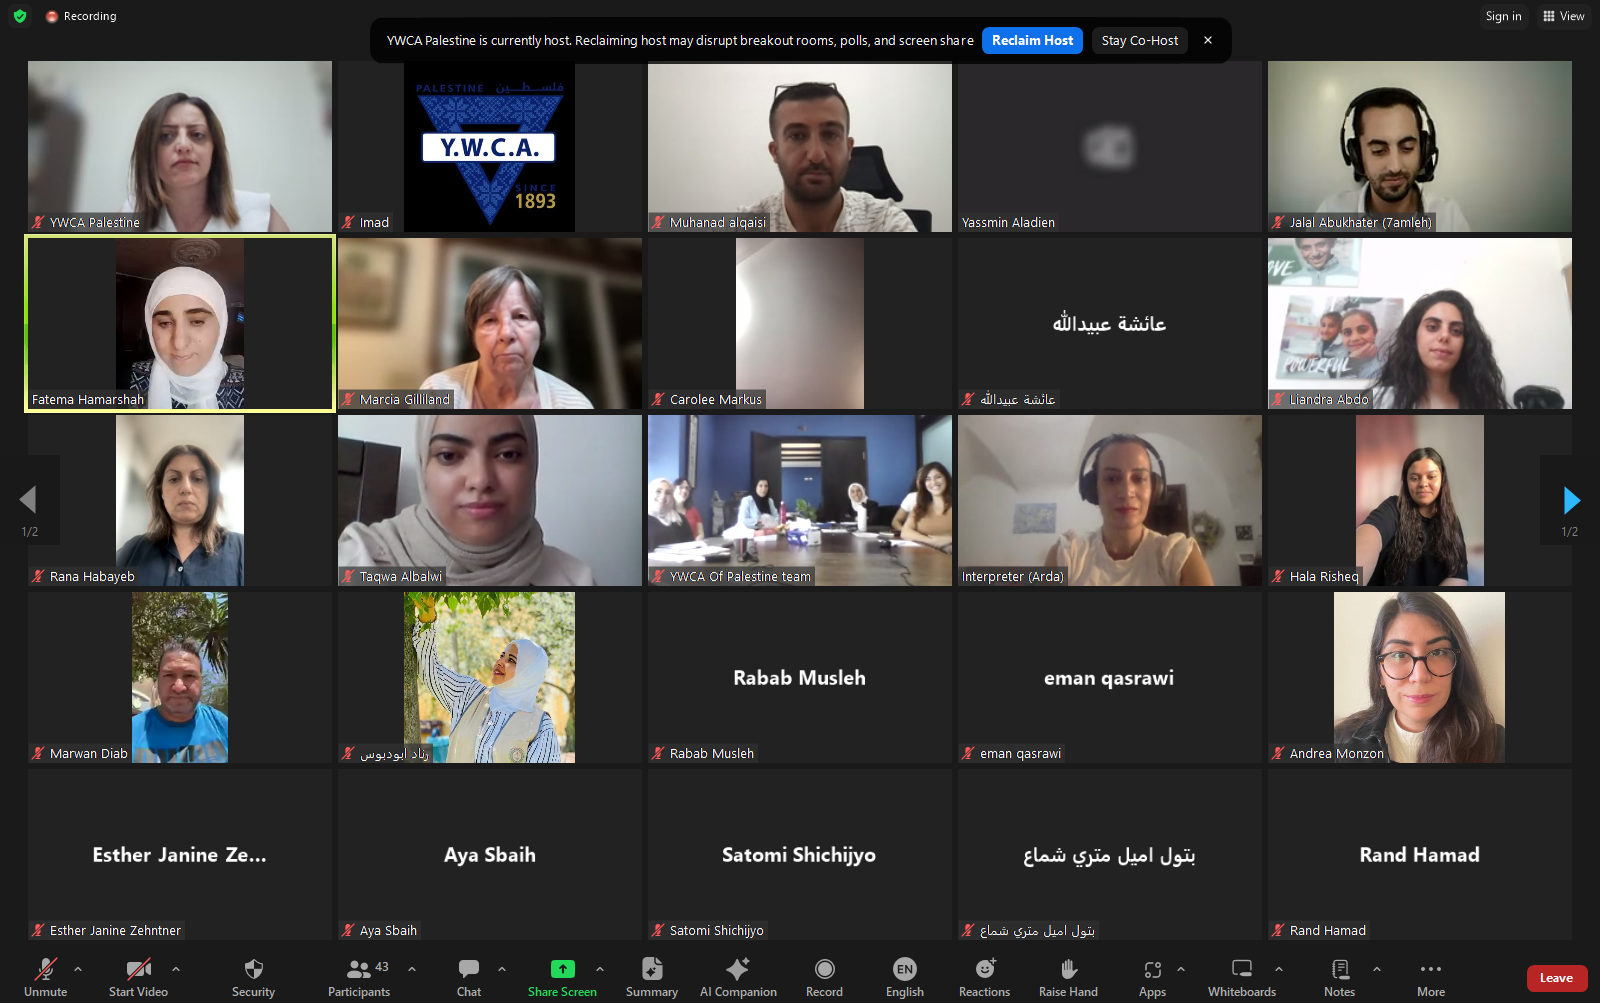Click the Record button icon

[824, 969]
